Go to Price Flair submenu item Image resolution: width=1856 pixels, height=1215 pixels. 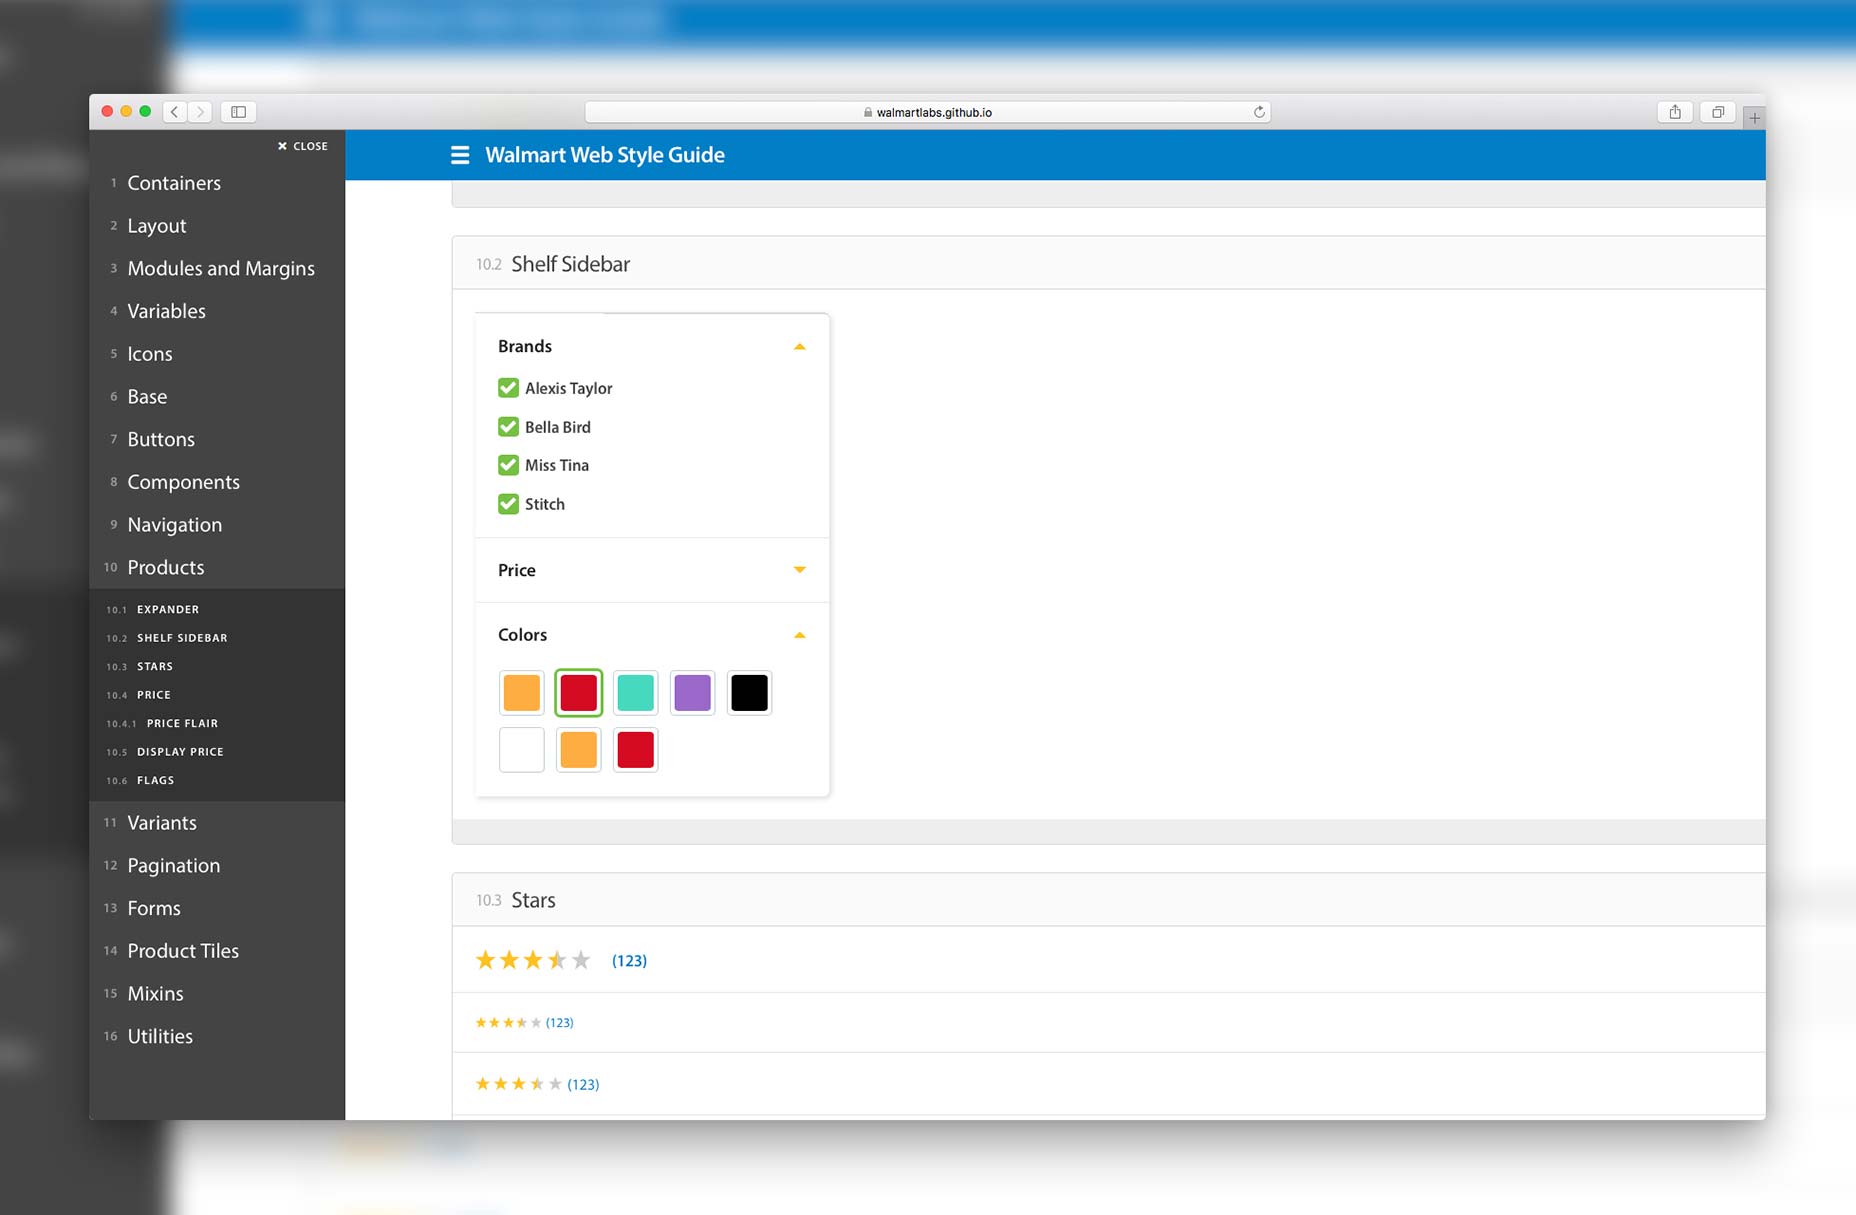point(181,723)
